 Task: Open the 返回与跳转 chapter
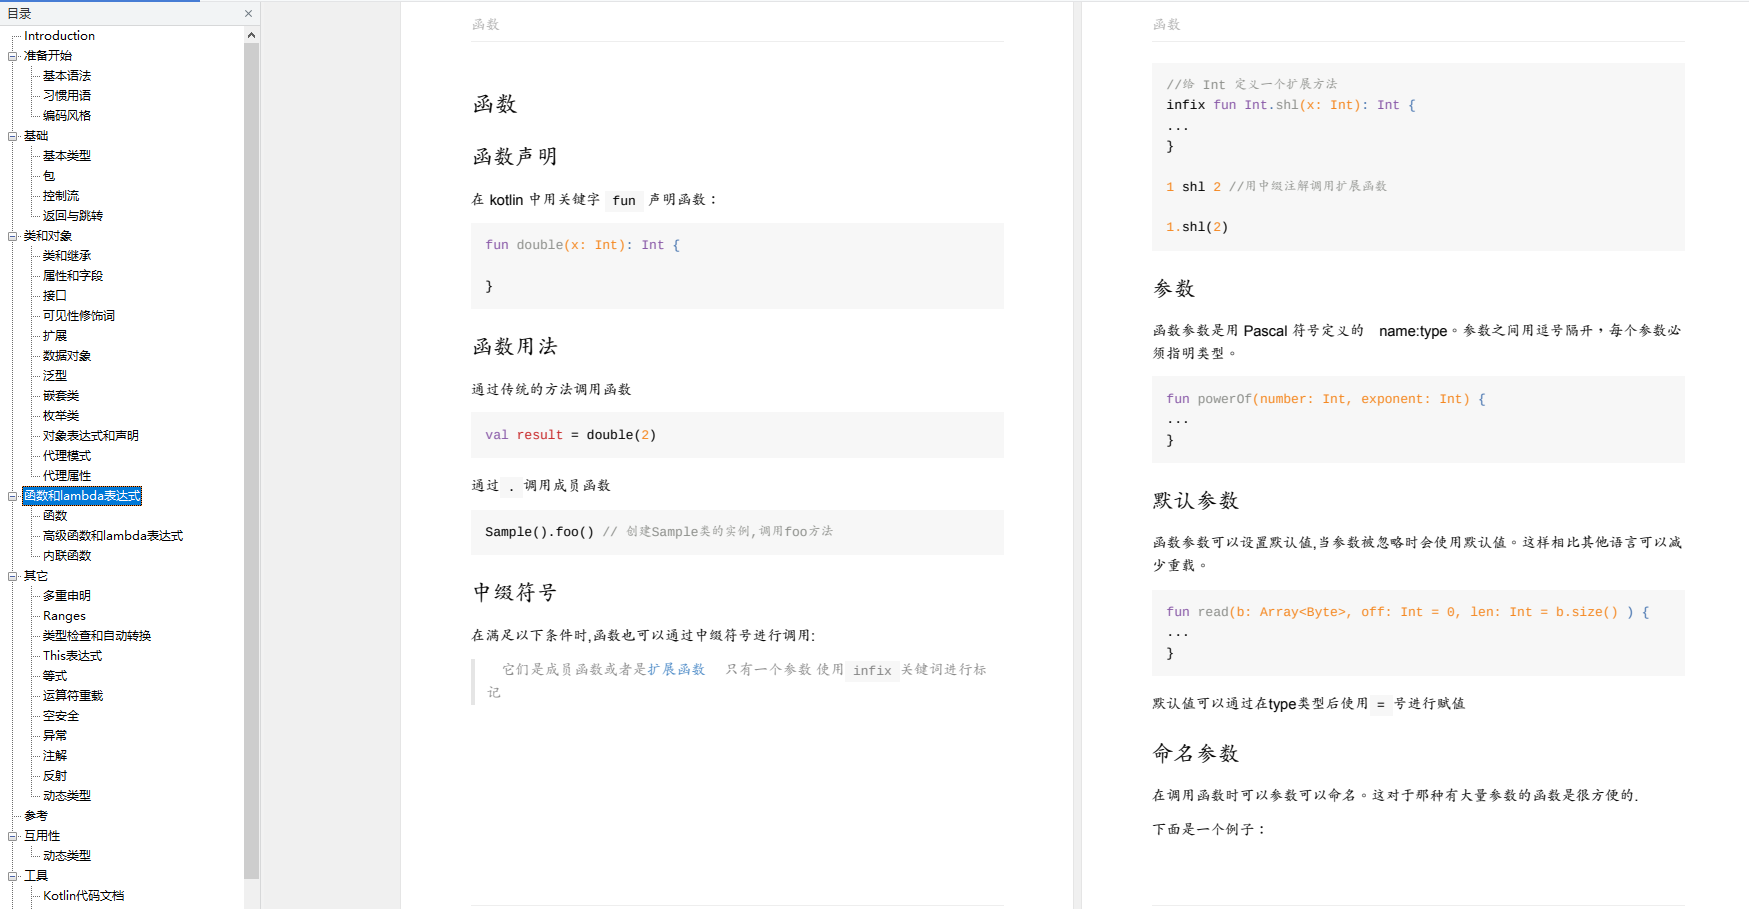[73, 216]
